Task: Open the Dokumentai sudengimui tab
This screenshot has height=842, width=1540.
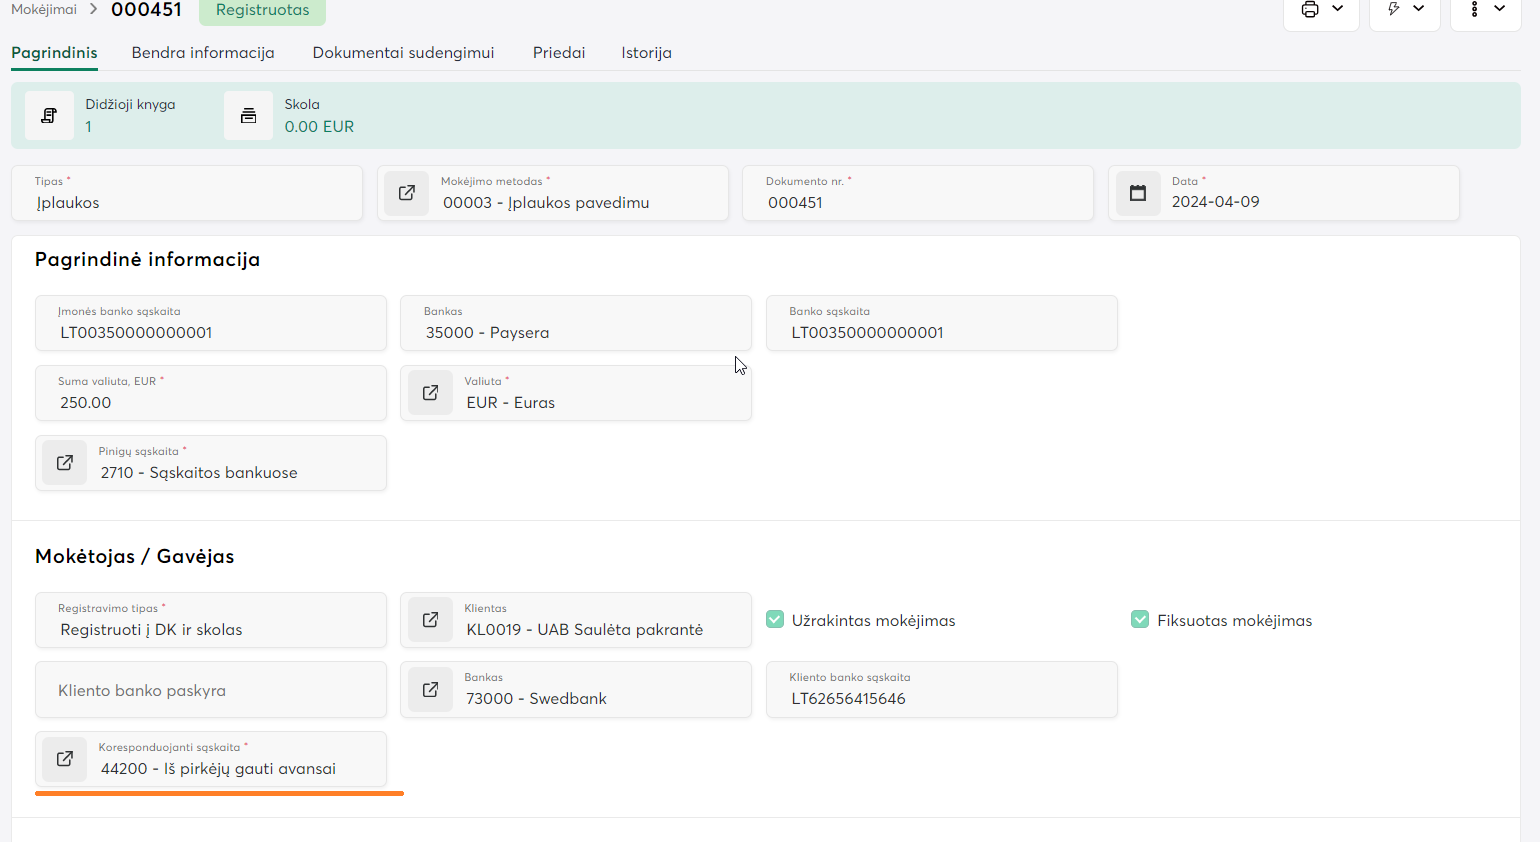Action: 403,53
